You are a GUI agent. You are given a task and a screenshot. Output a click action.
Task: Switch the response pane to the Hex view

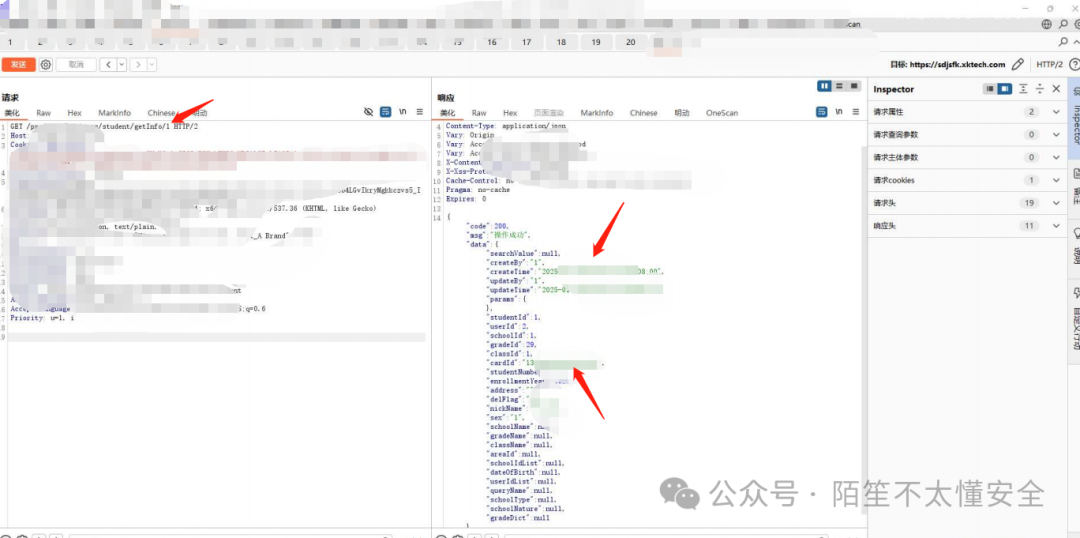(510, 113)
